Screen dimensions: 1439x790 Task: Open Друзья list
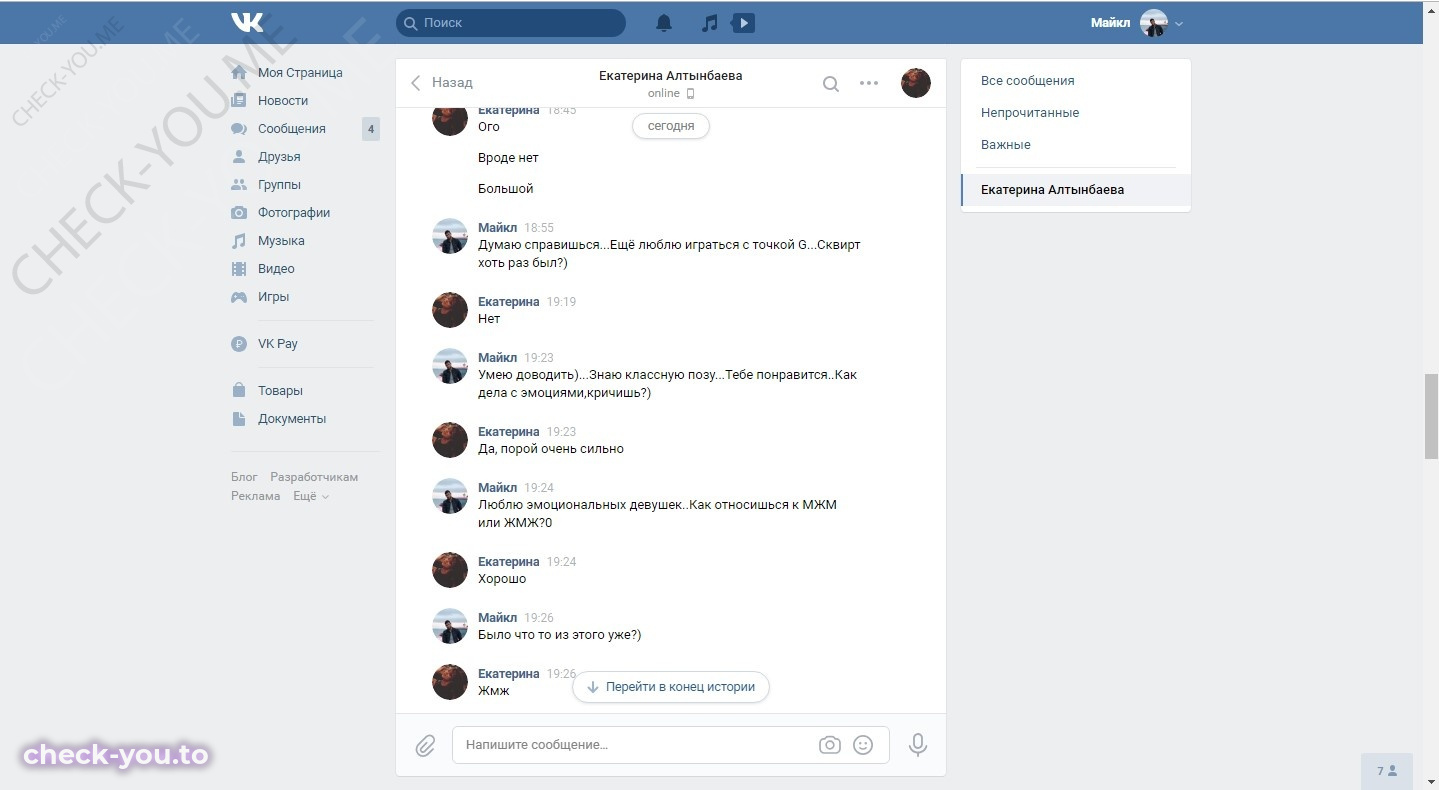point(279,157)
